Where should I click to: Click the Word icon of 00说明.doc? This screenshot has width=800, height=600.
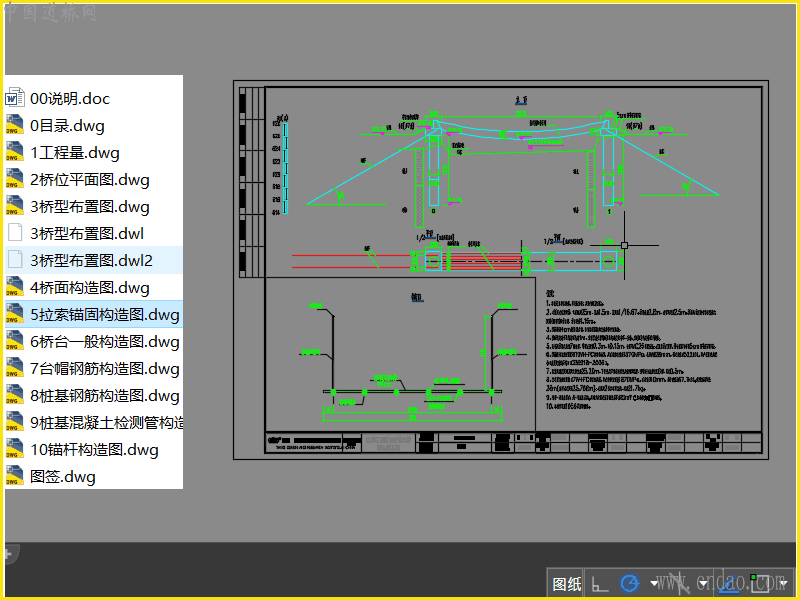tap(15, 97)
